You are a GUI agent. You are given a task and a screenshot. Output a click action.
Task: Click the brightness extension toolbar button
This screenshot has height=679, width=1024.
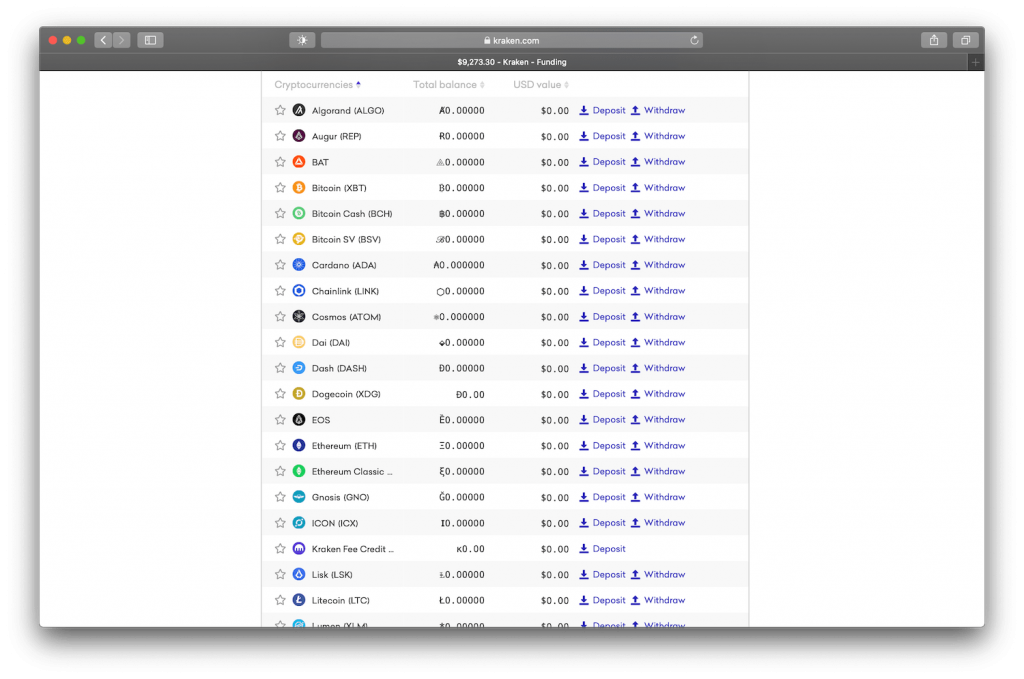click(x=302, y=40)
